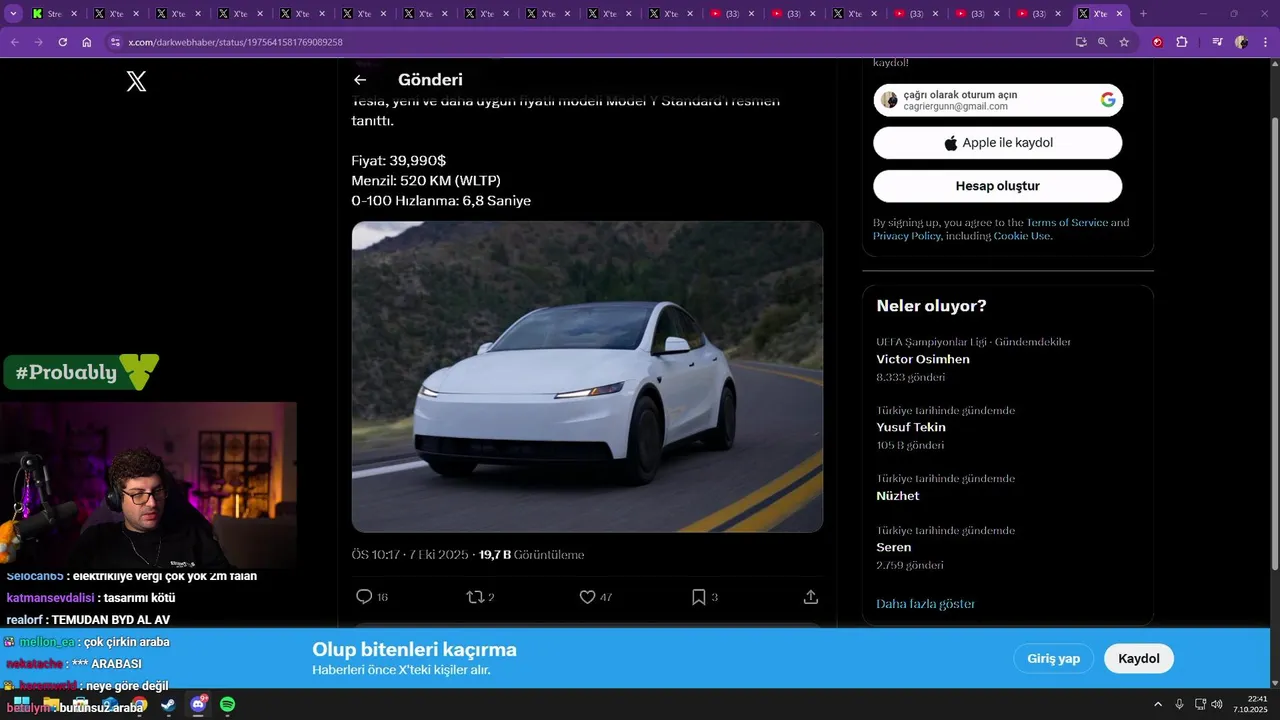This screenshot has height=720, width=1280.
Task: Click the #Probably overlay badge
Action: tap(81, 372)
